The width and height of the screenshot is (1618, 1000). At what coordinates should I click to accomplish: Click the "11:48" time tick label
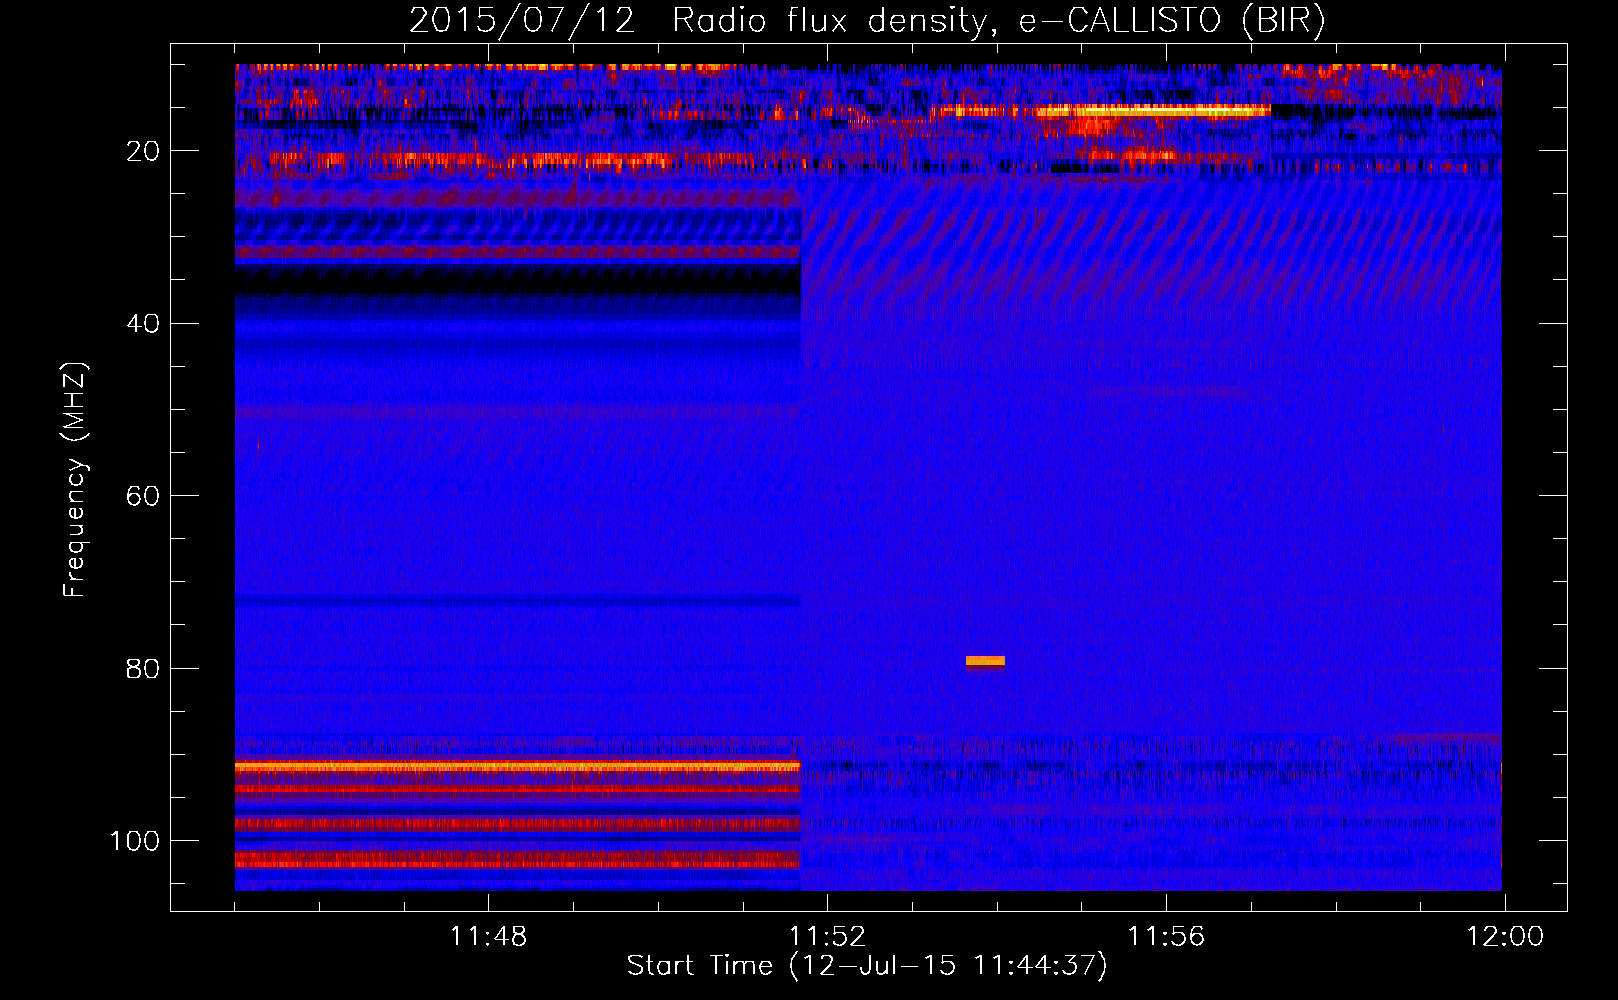[488, 937]
